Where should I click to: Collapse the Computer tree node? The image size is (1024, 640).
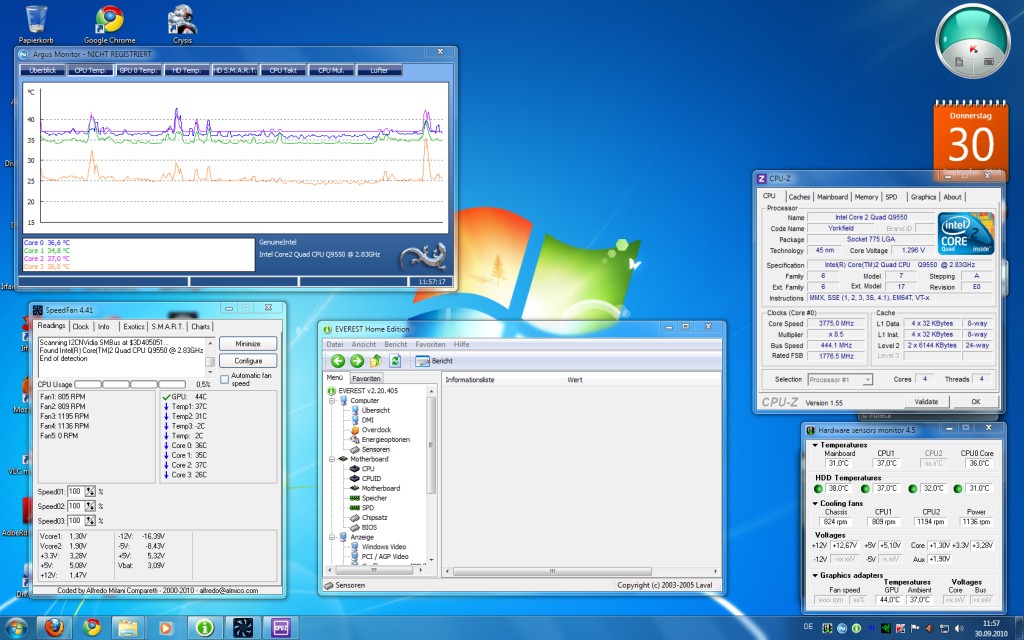(x=332, y=400)
